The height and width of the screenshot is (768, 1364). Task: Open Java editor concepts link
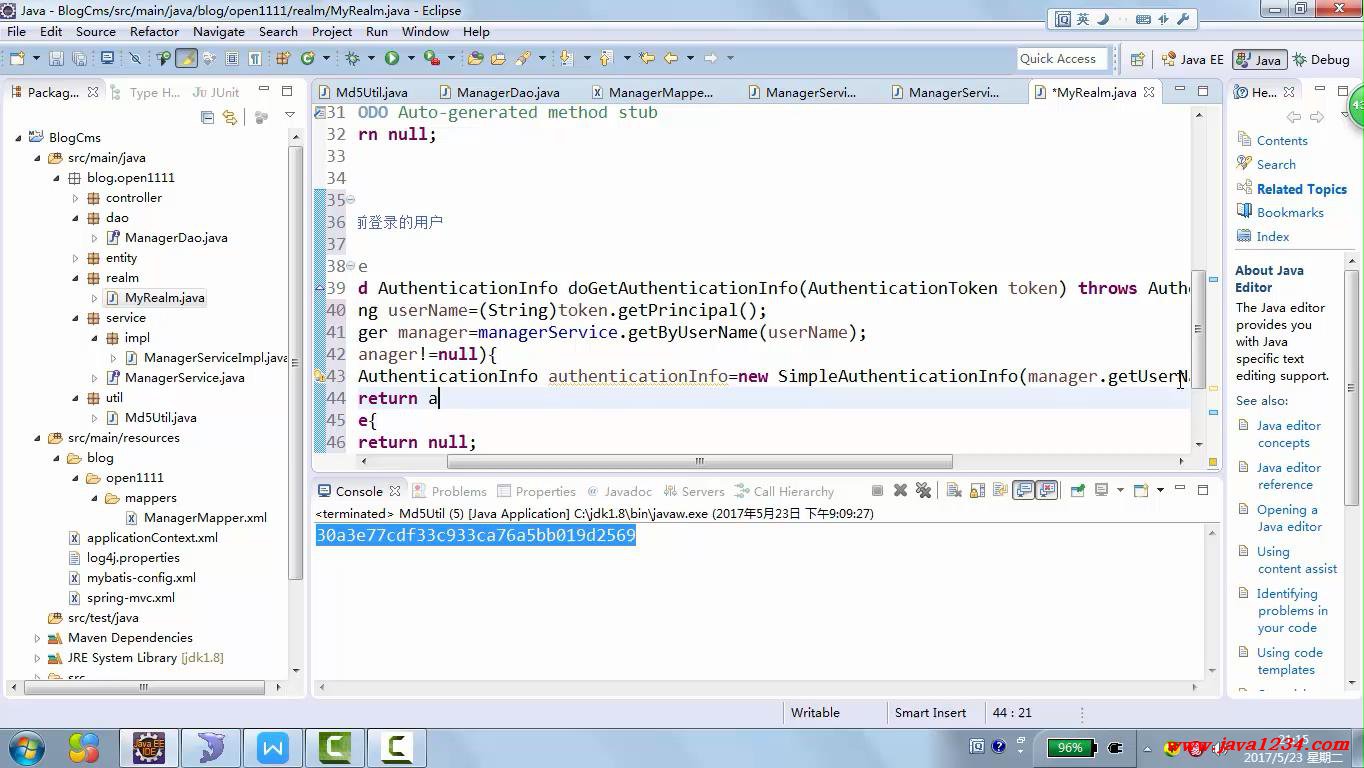[x=1288, y=434]
